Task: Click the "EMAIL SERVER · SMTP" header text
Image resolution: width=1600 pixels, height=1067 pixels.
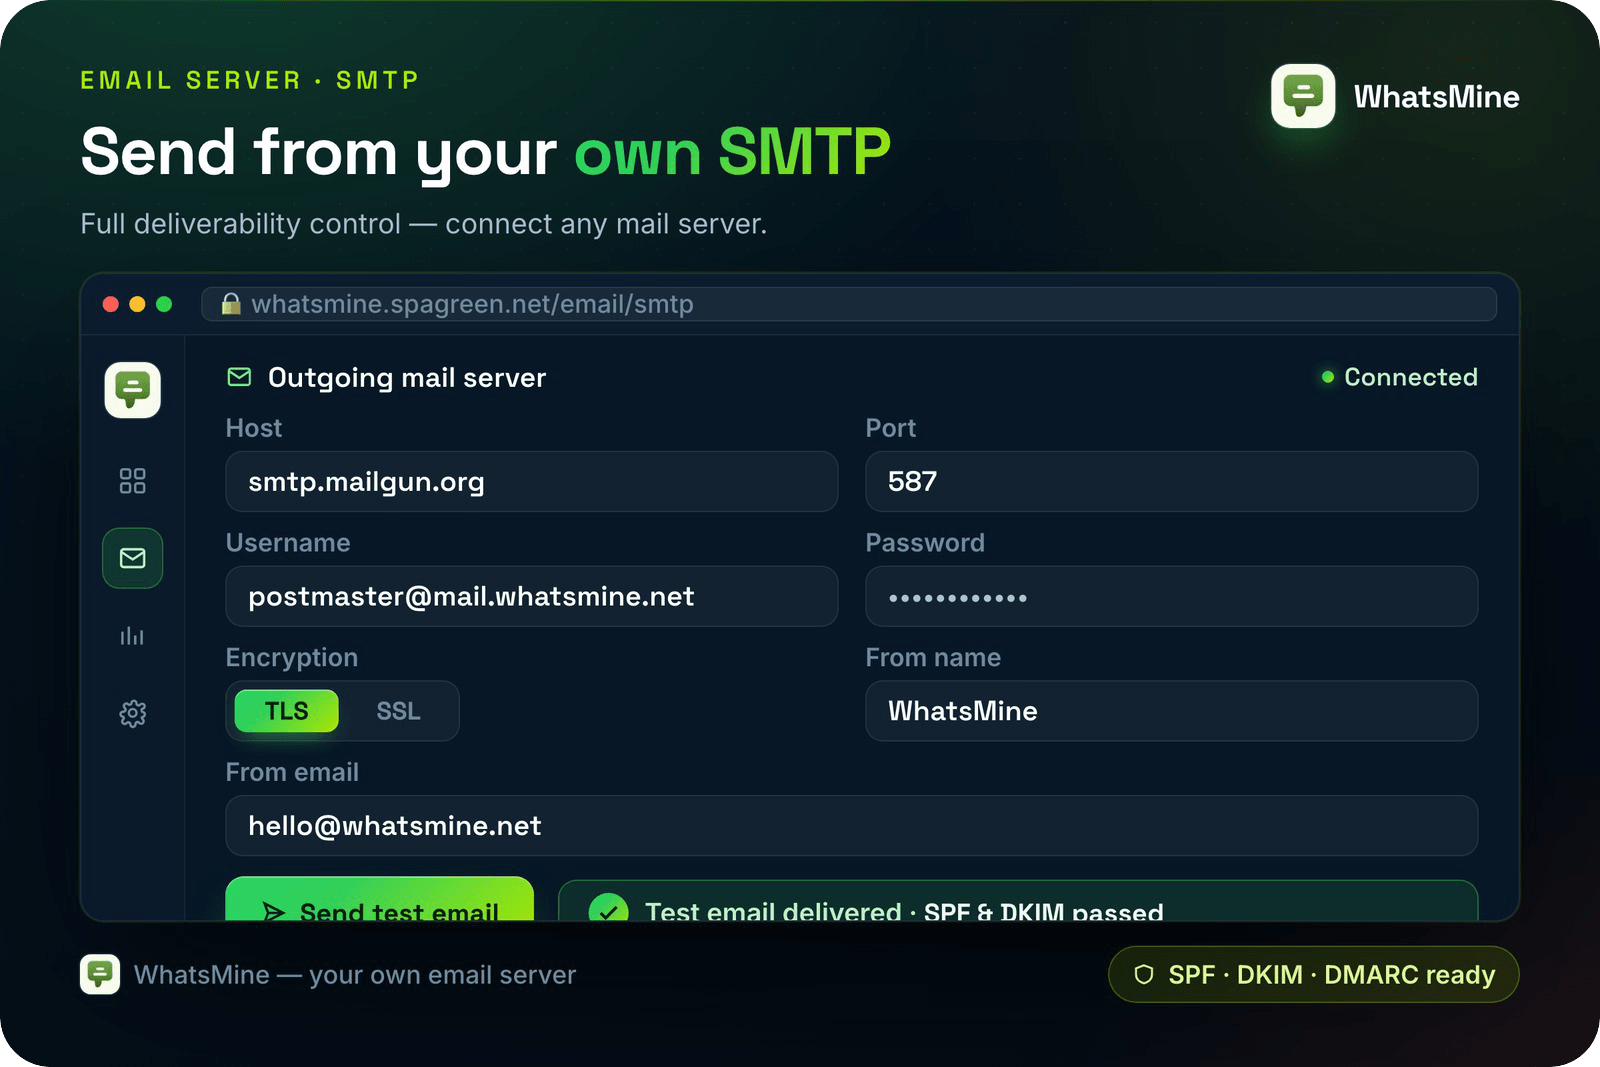Action: tap(250, 80)
